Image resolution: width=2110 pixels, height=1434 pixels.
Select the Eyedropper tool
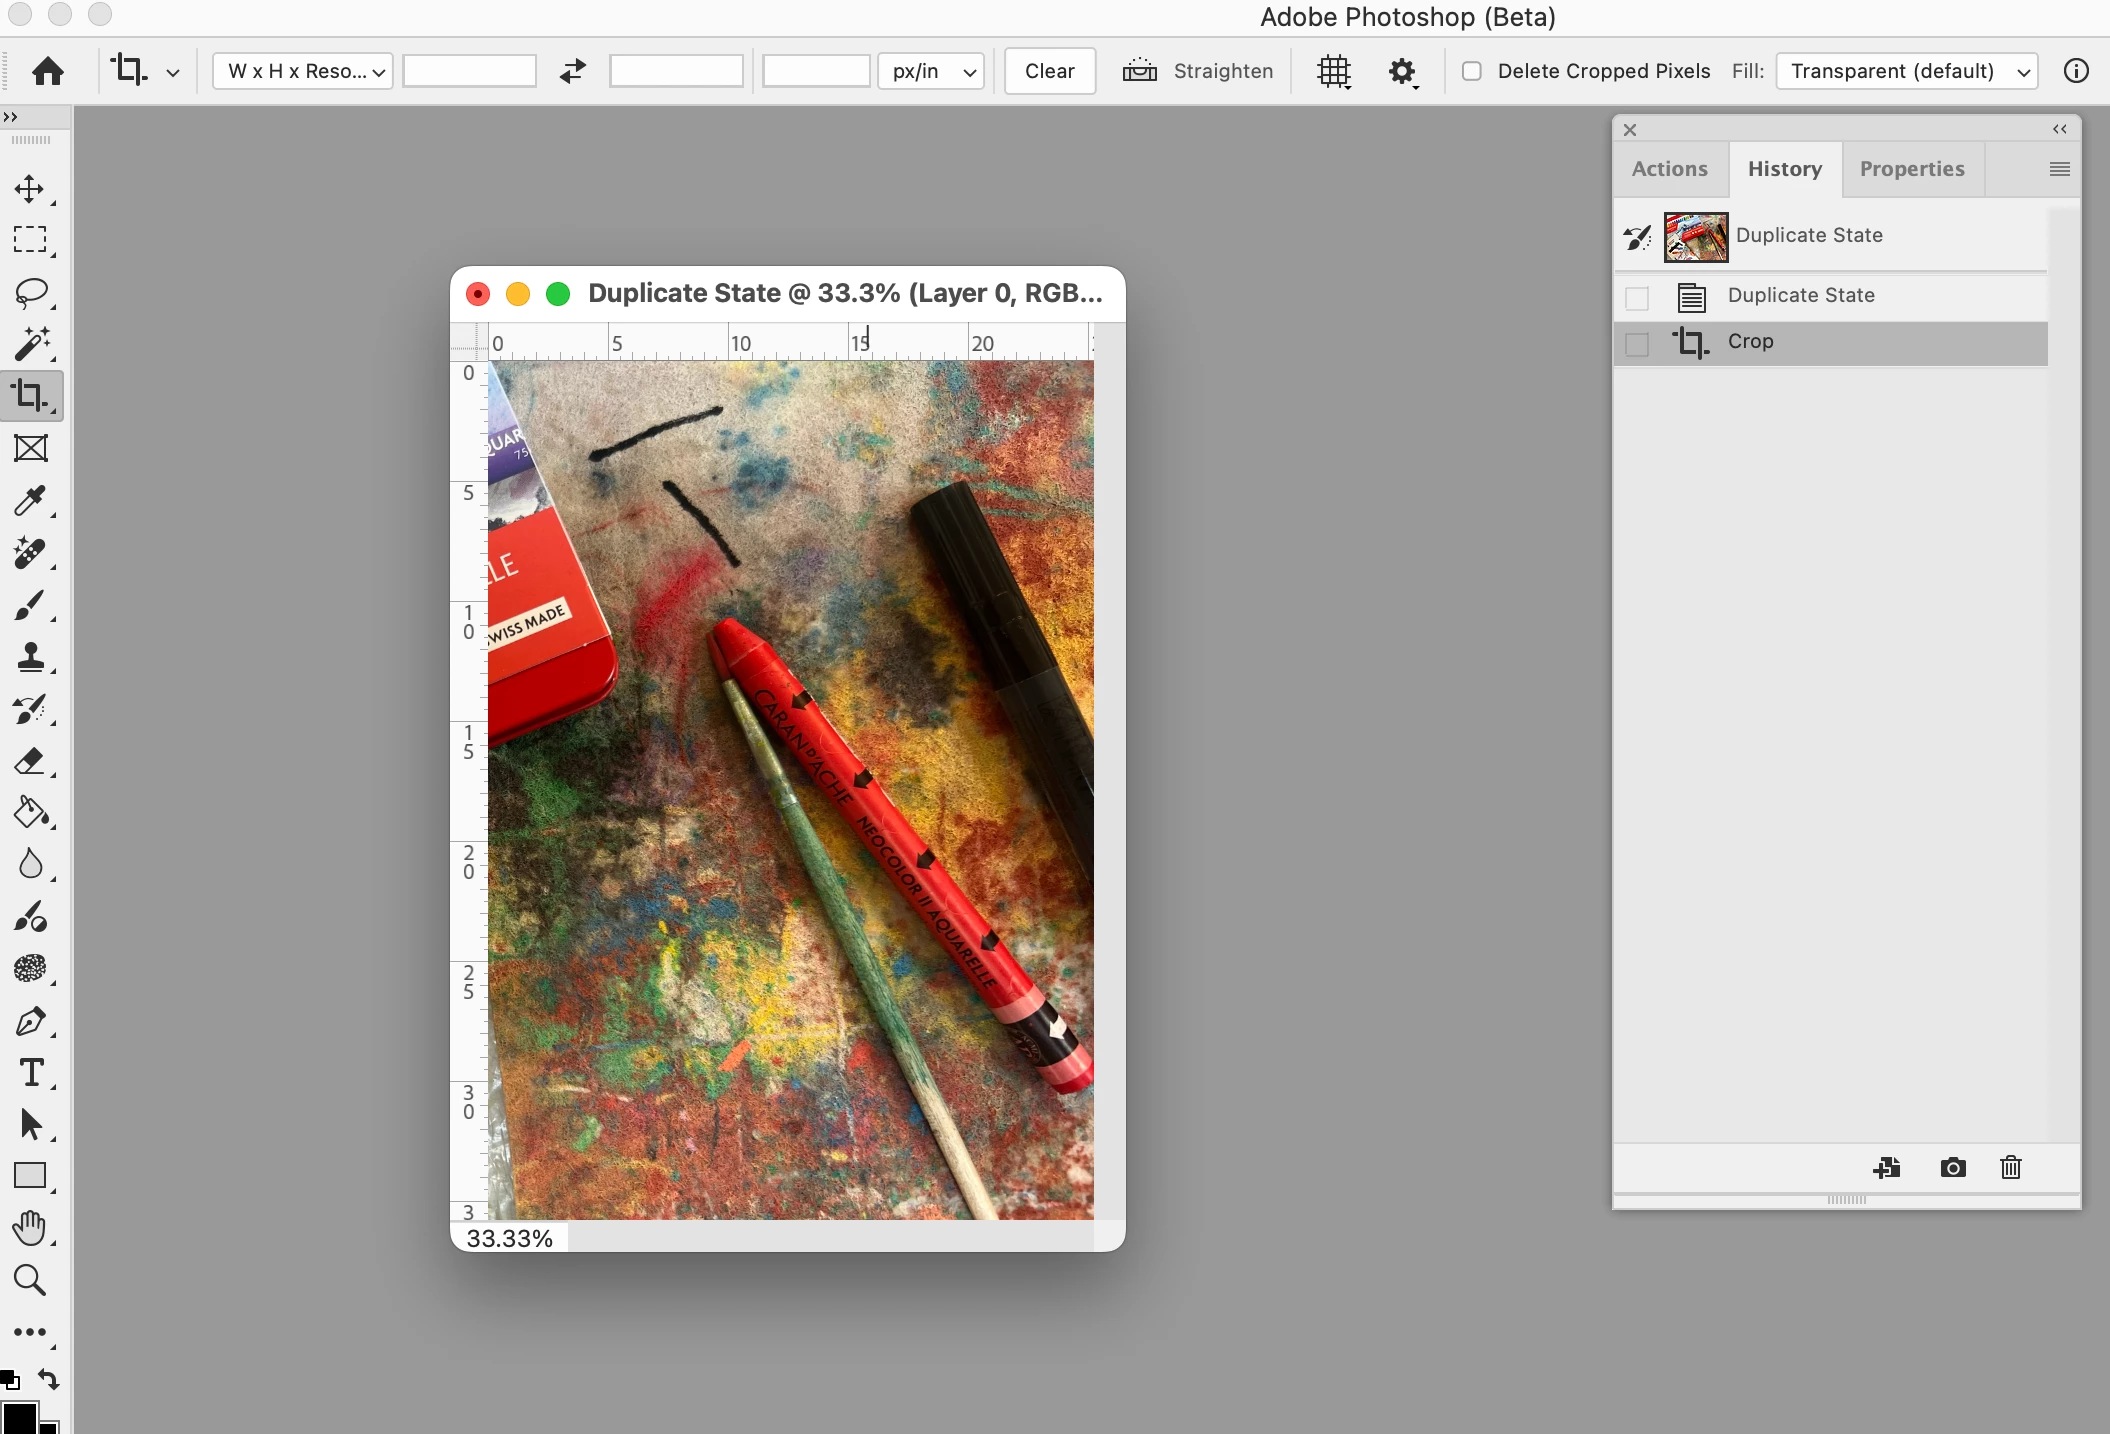click(30, 500)
